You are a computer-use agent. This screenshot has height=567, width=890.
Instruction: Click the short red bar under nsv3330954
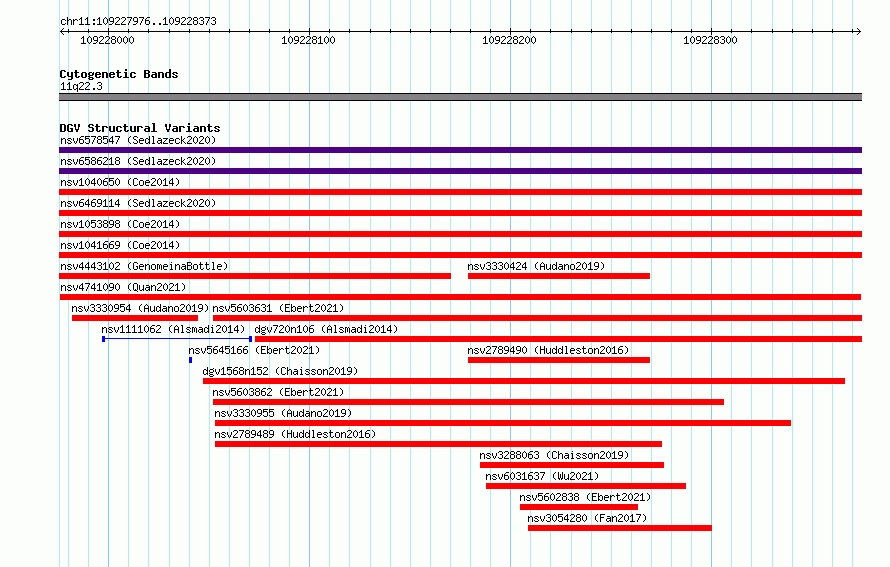135,318
